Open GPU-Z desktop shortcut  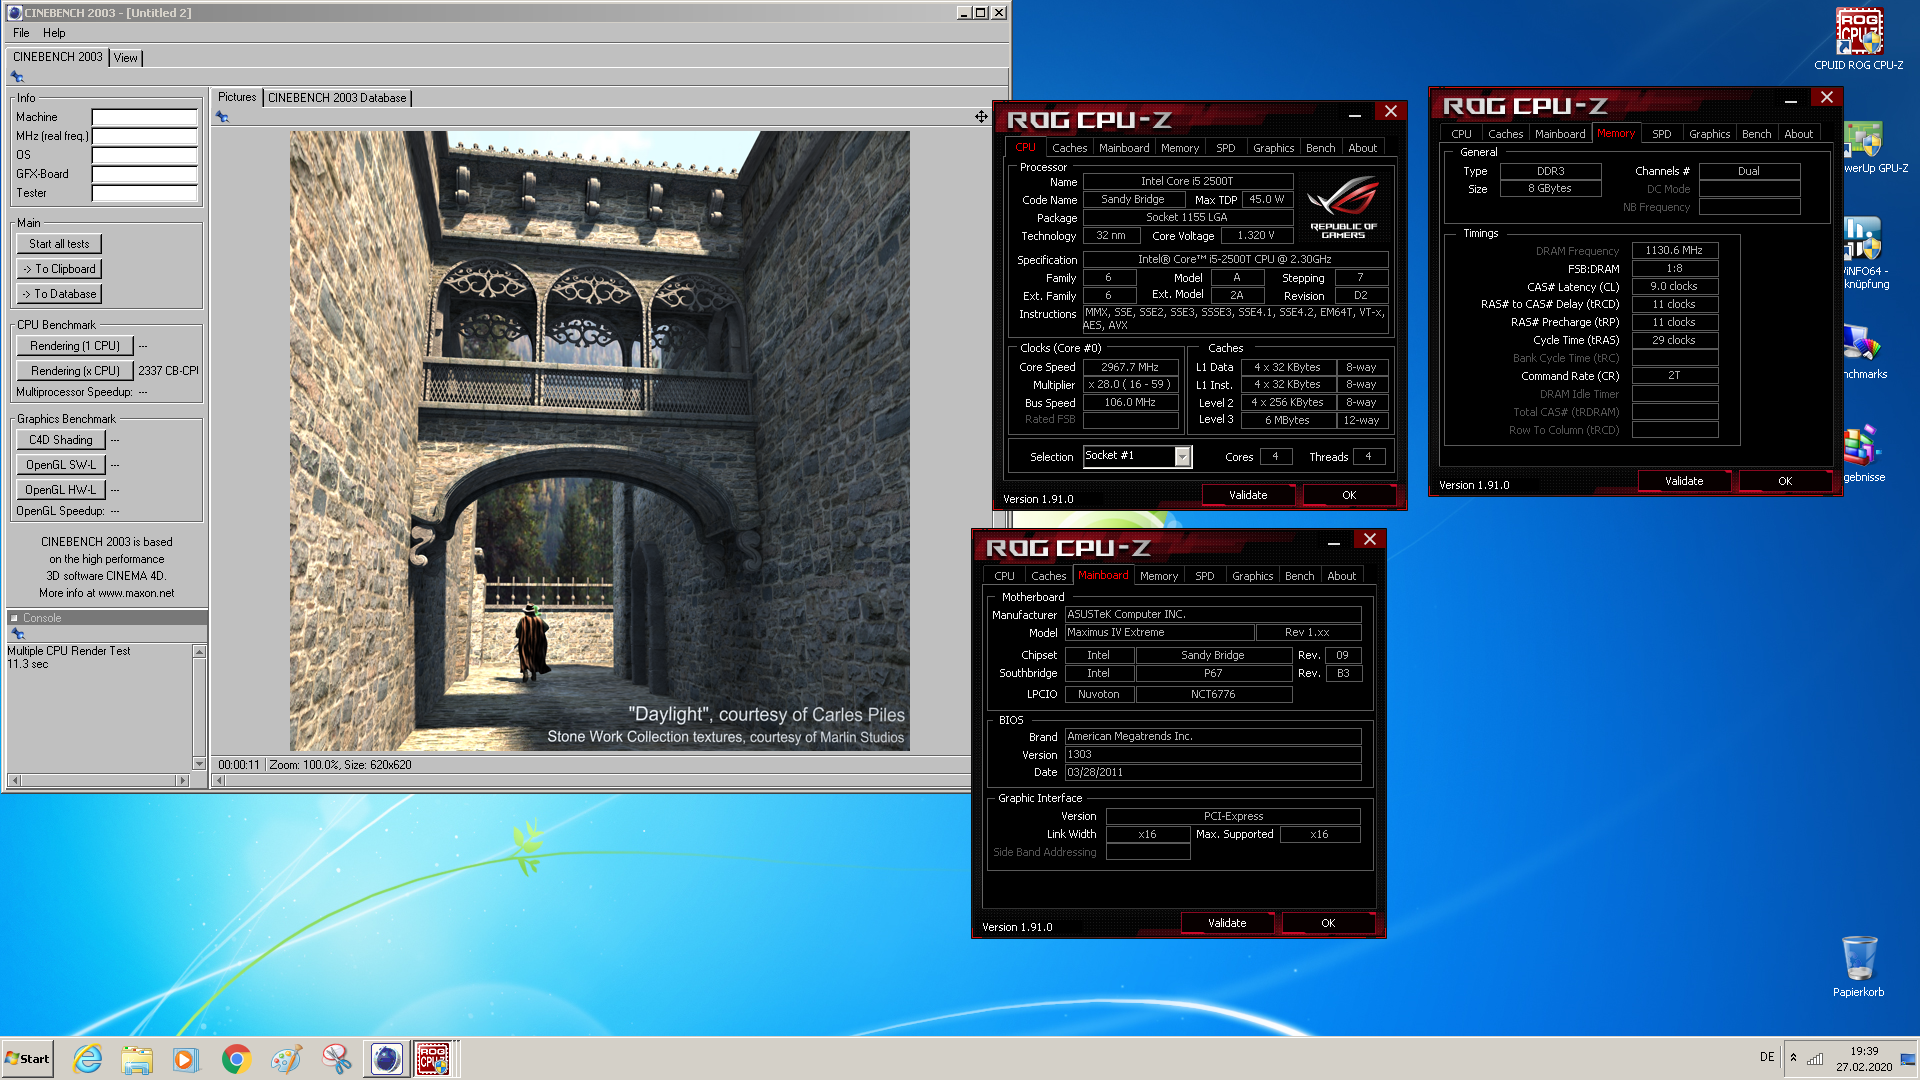pyautogui.click(x=1866, y=147)
